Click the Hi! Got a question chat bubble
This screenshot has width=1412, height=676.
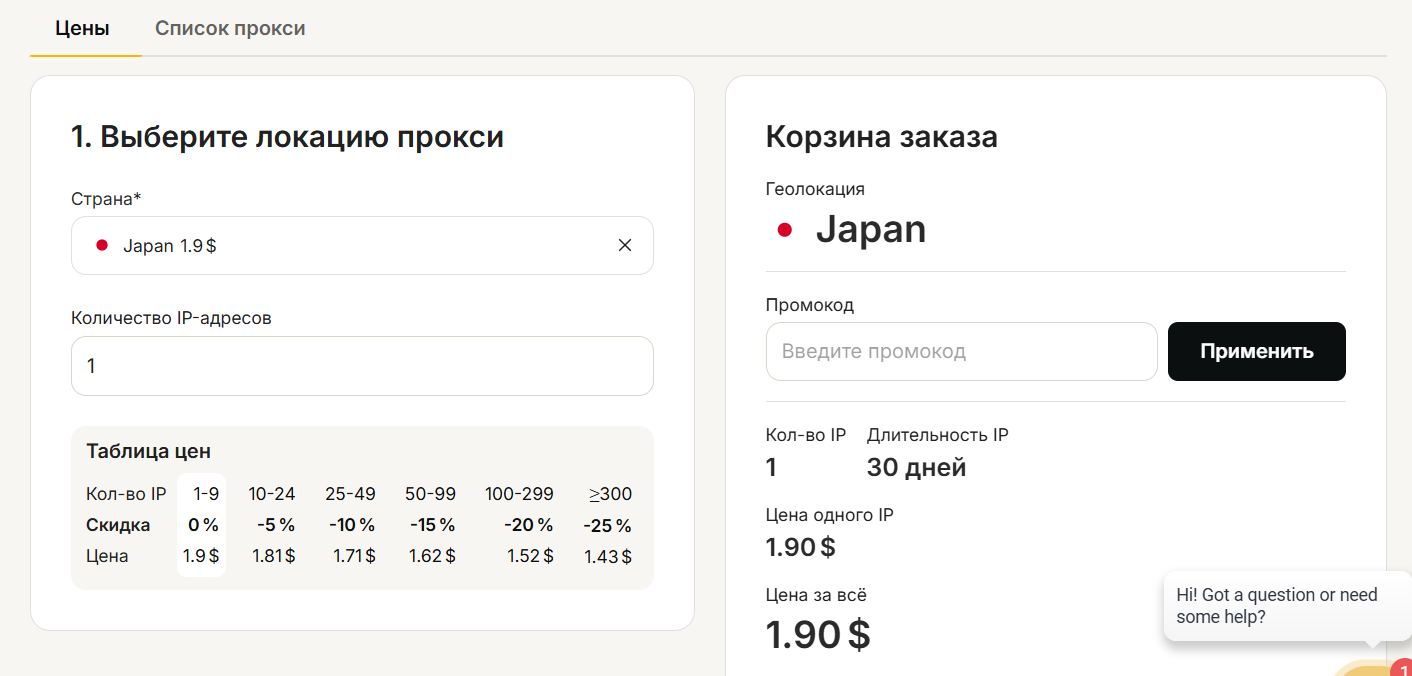tap(1276, 606)
